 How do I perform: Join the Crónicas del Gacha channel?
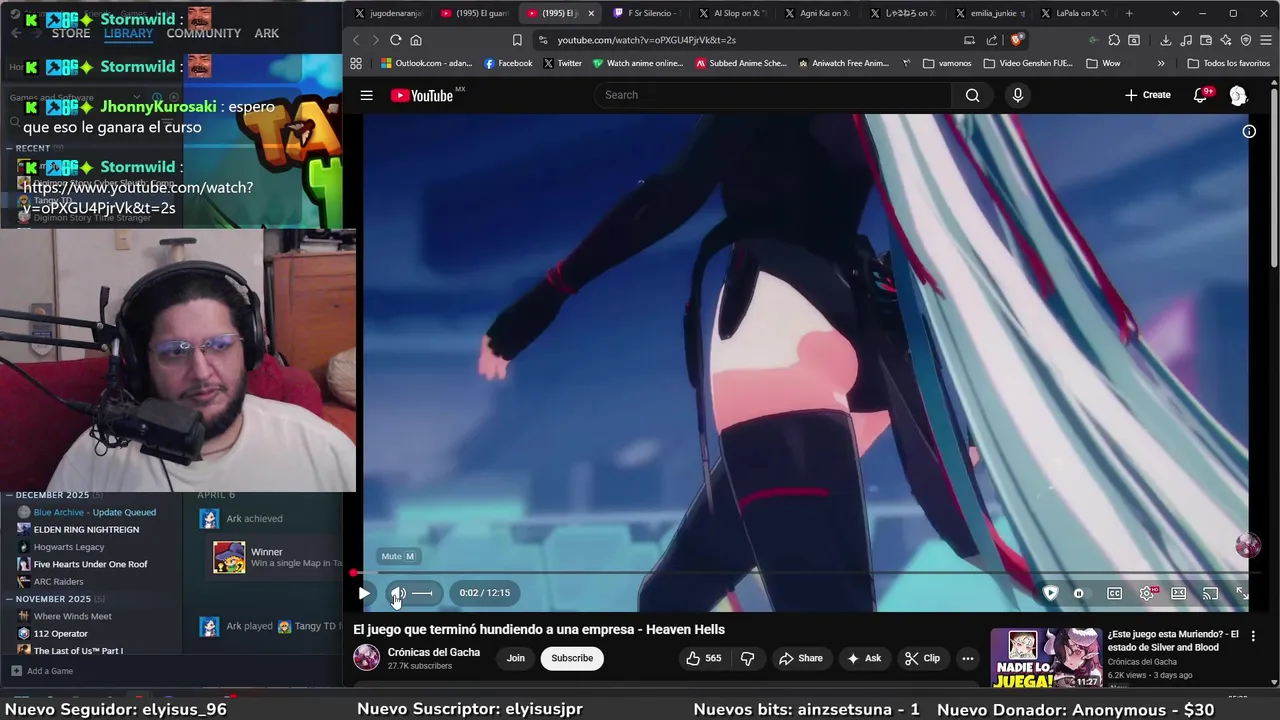coord(515,658)
